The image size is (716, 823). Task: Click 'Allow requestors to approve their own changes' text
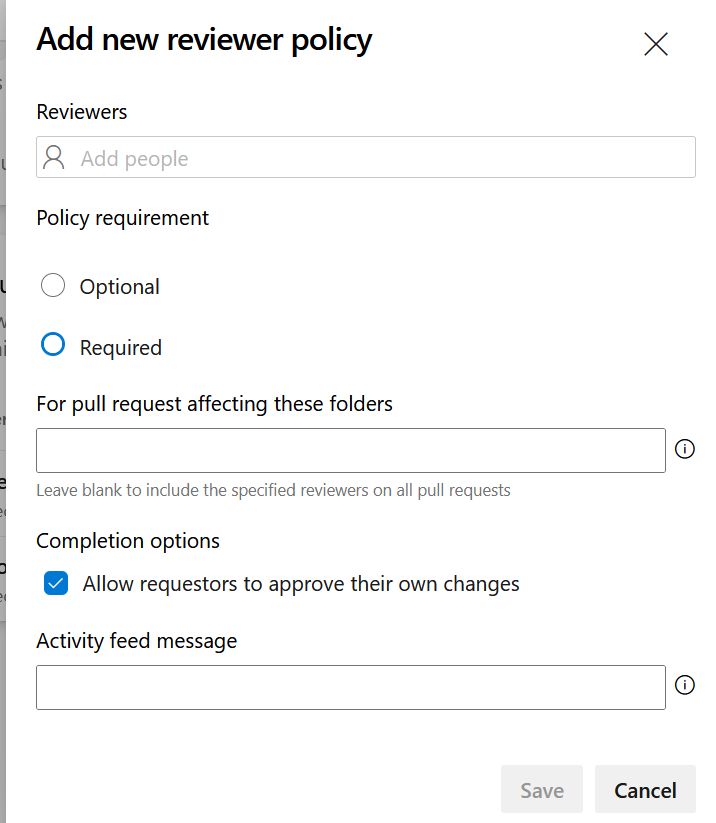point(301,584)
